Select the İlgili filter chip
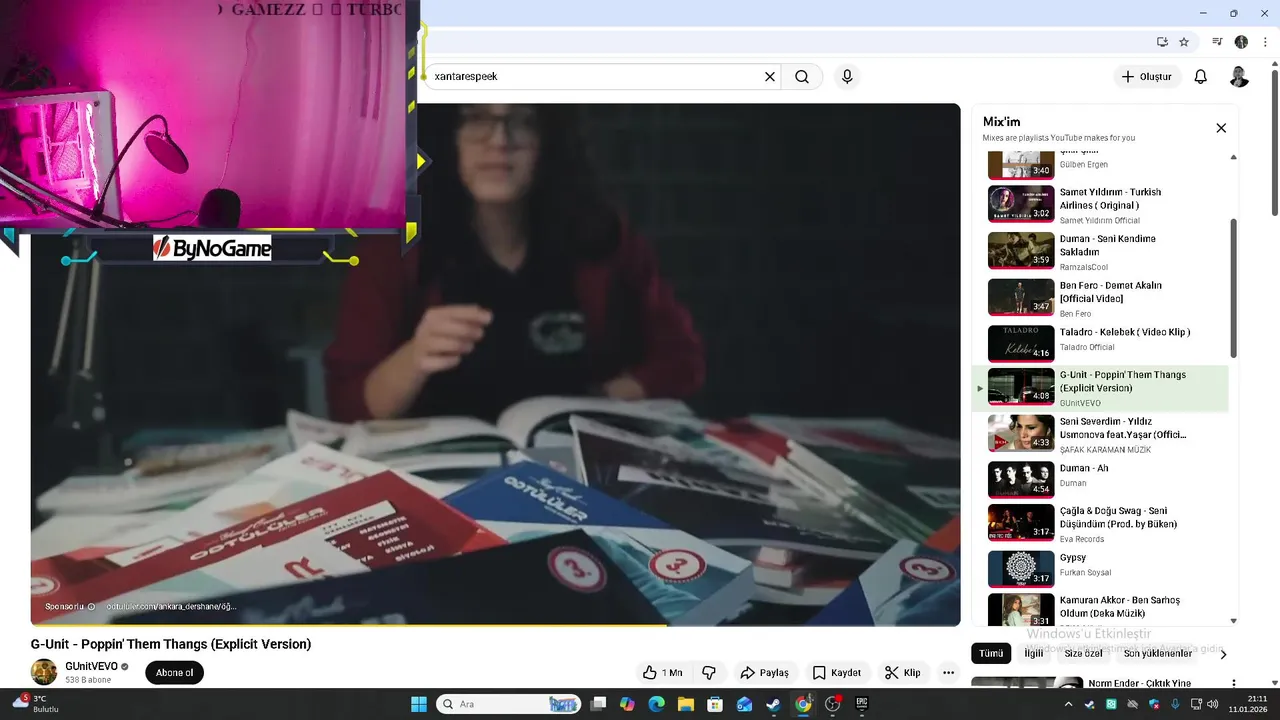This screenshot has width=1280, height=720. pyautogui.click(x=1033, y=653)
